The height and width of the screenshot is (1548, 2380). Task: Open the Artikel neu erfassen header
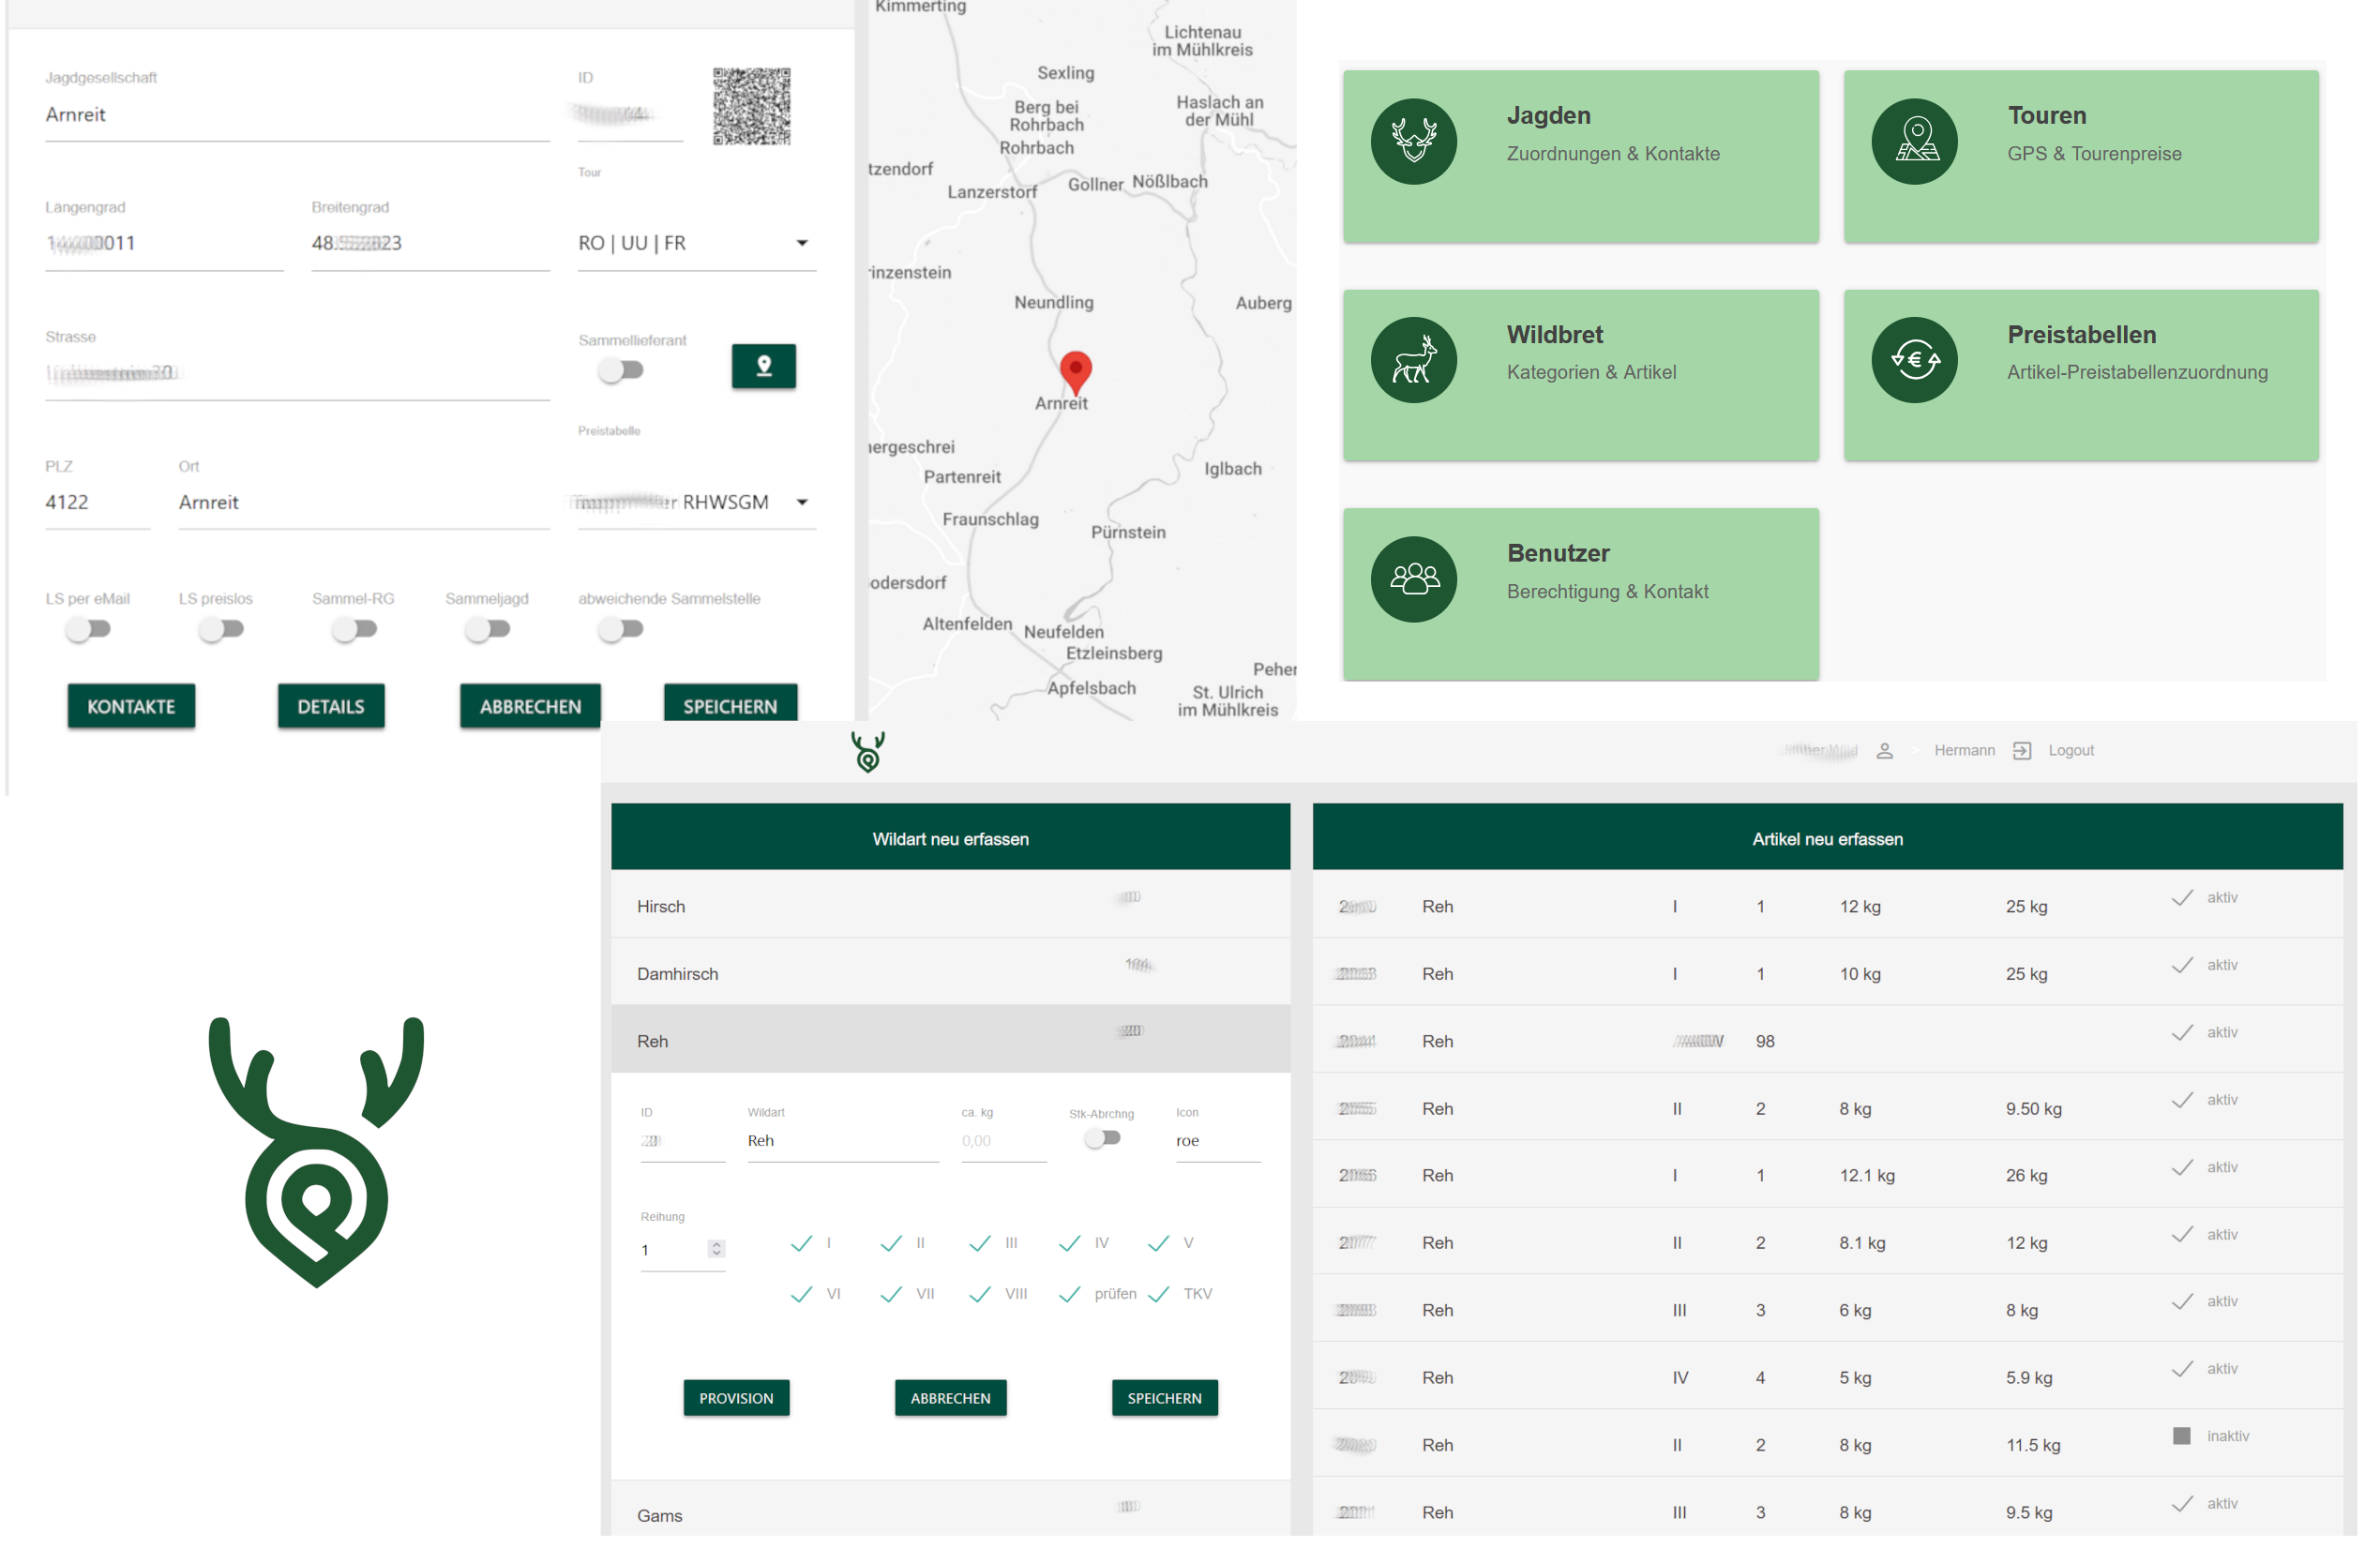1826,838
